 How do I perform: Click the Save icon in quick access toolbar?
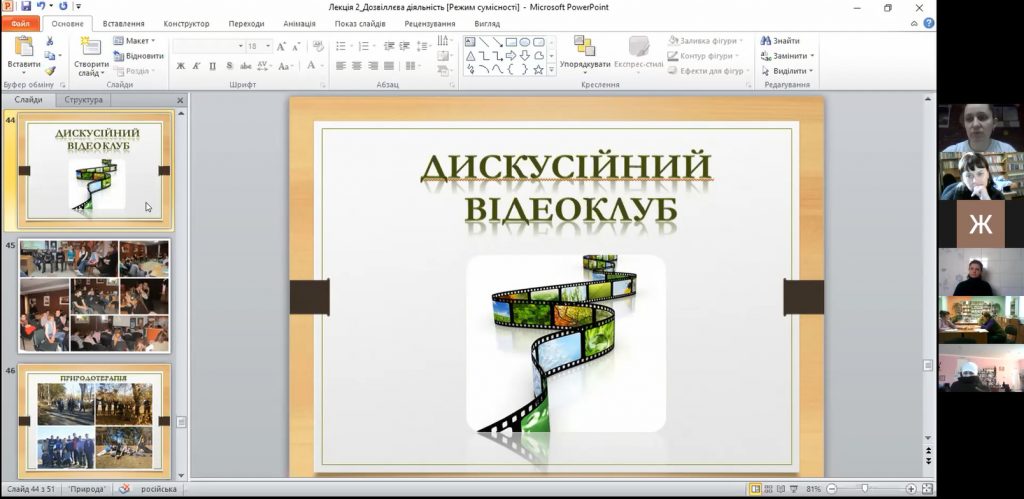[26, 6]
